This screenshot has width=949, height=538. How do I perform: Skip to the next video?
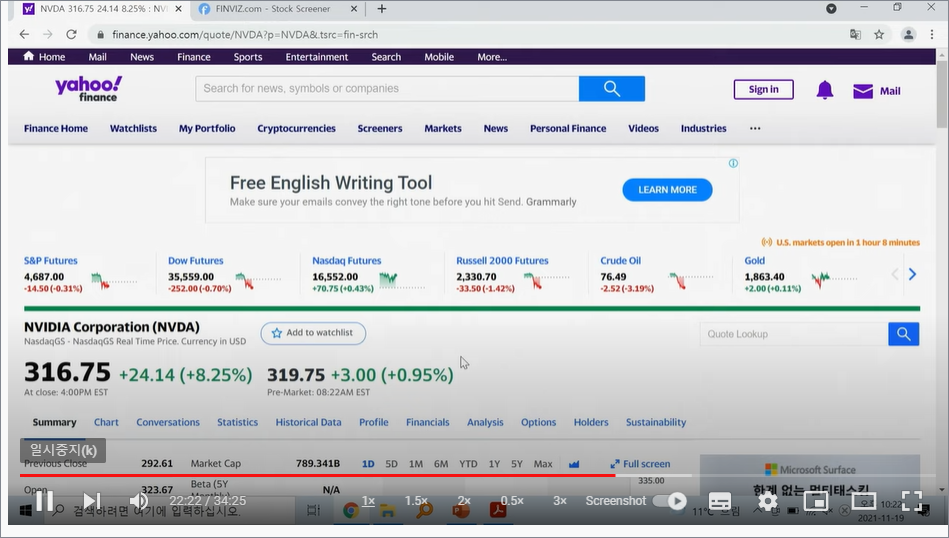coord(92,501)
